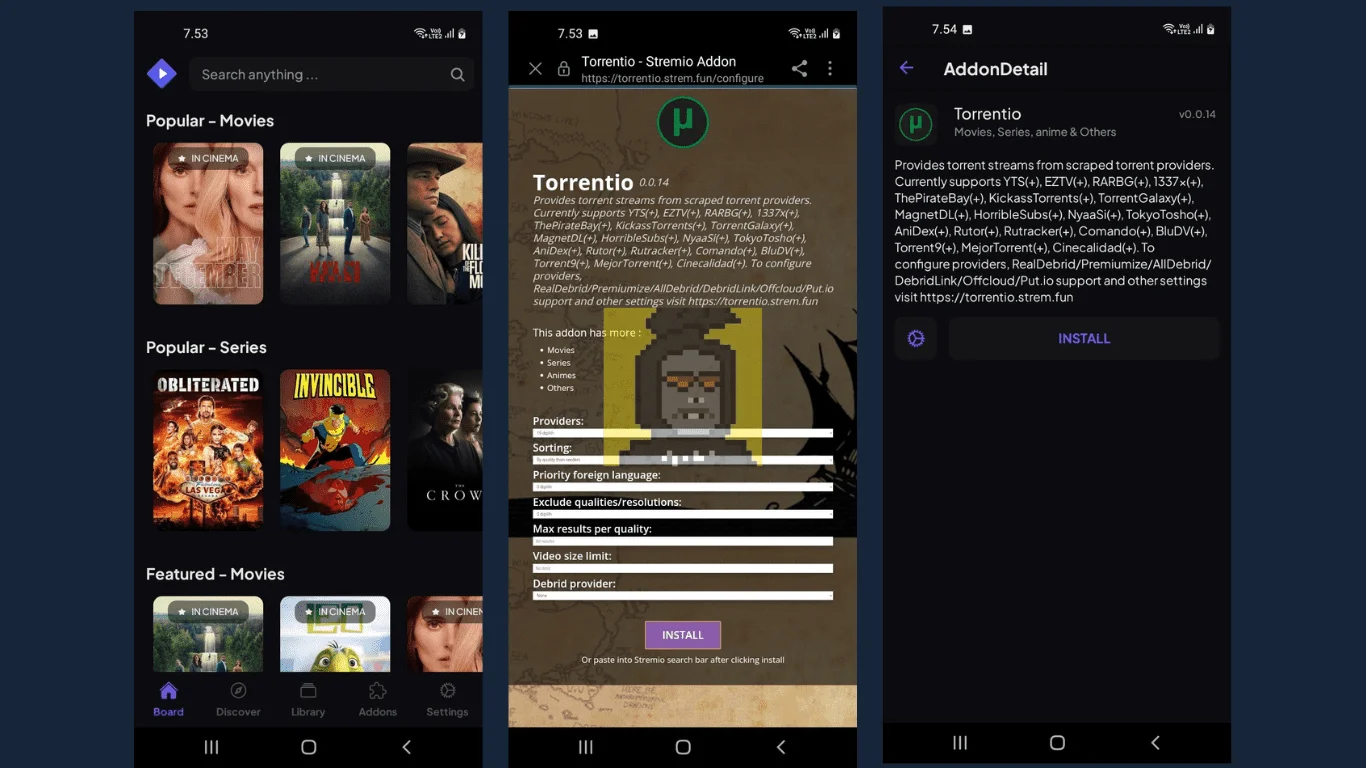Focus the "Search anything ..." field
The width and height of the screenshot is (1366, 768).
[331, 74]
